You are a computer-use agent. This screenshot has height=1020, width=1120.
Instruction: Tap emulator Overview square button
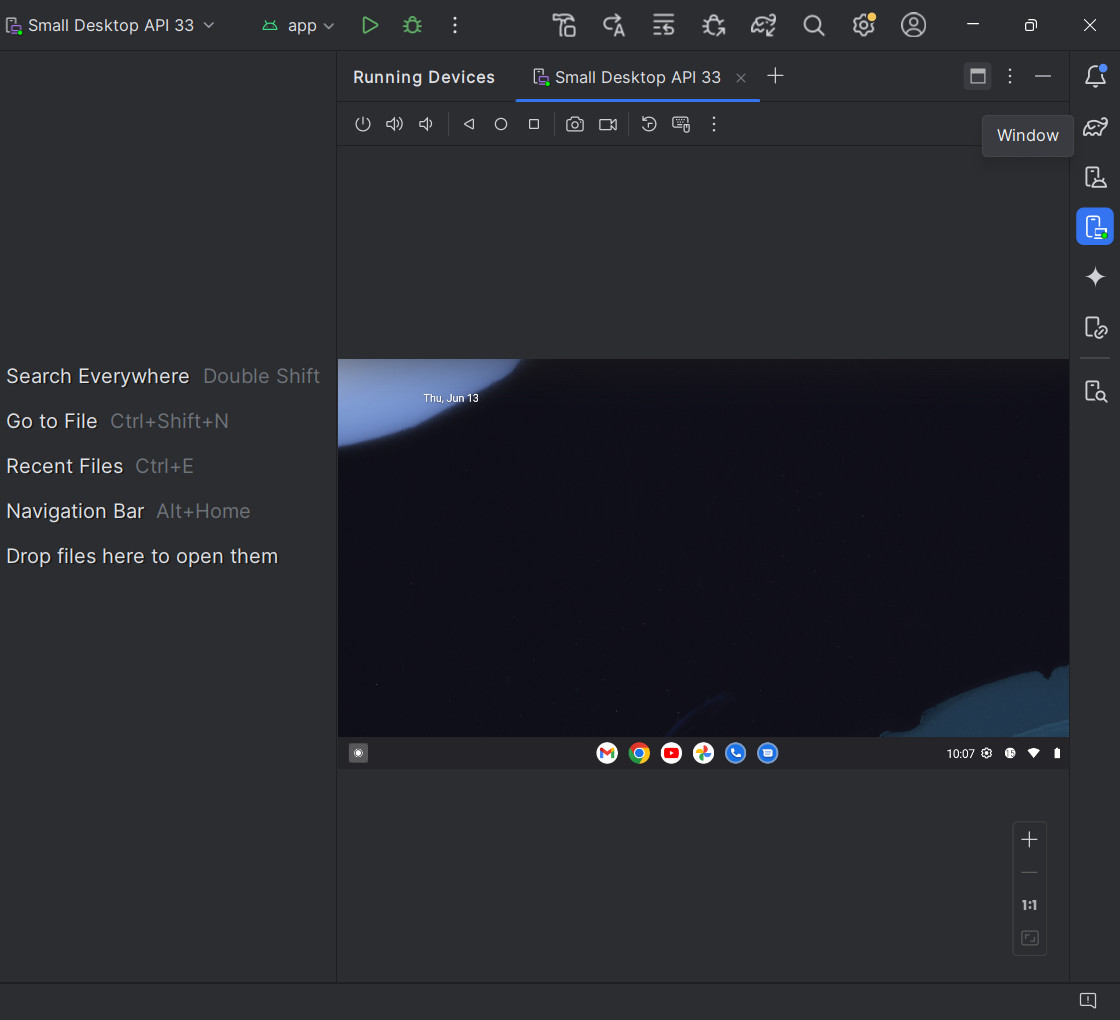pos(534,124)
